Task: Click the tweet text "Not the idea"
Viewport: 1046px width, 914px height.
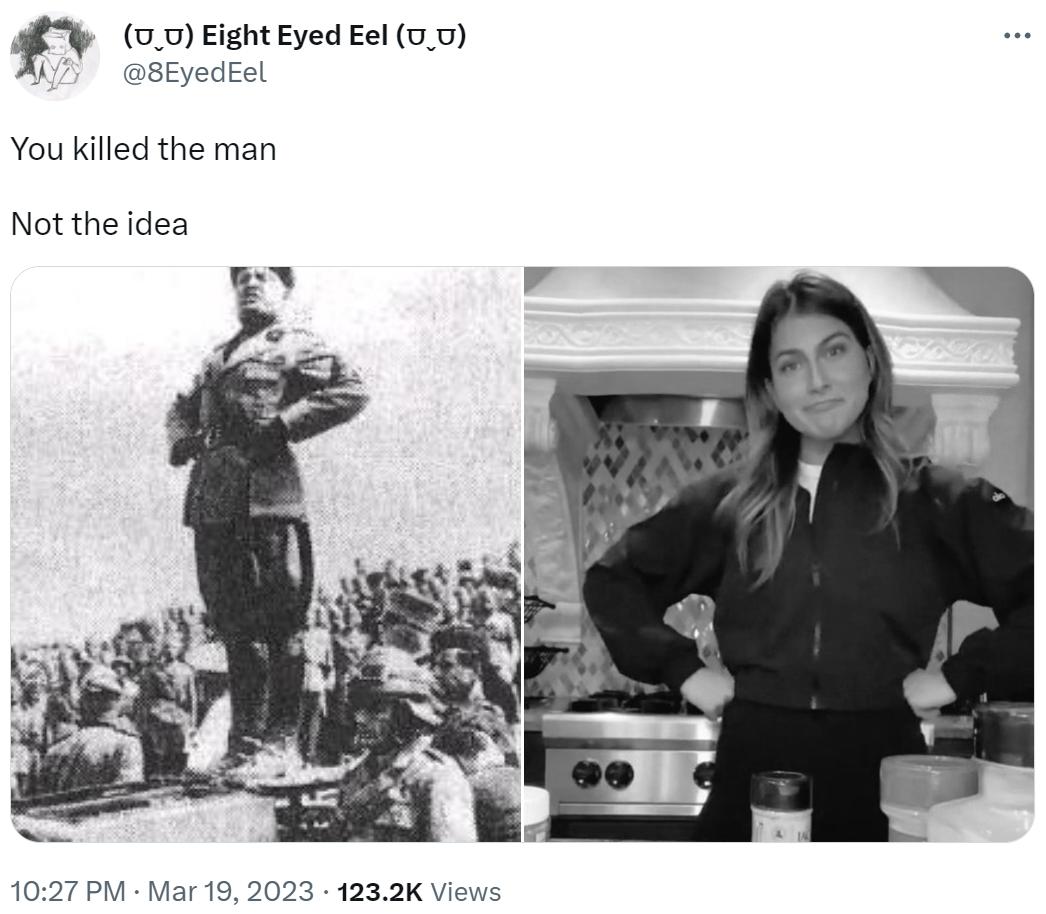Action: [x=99, y=223]
